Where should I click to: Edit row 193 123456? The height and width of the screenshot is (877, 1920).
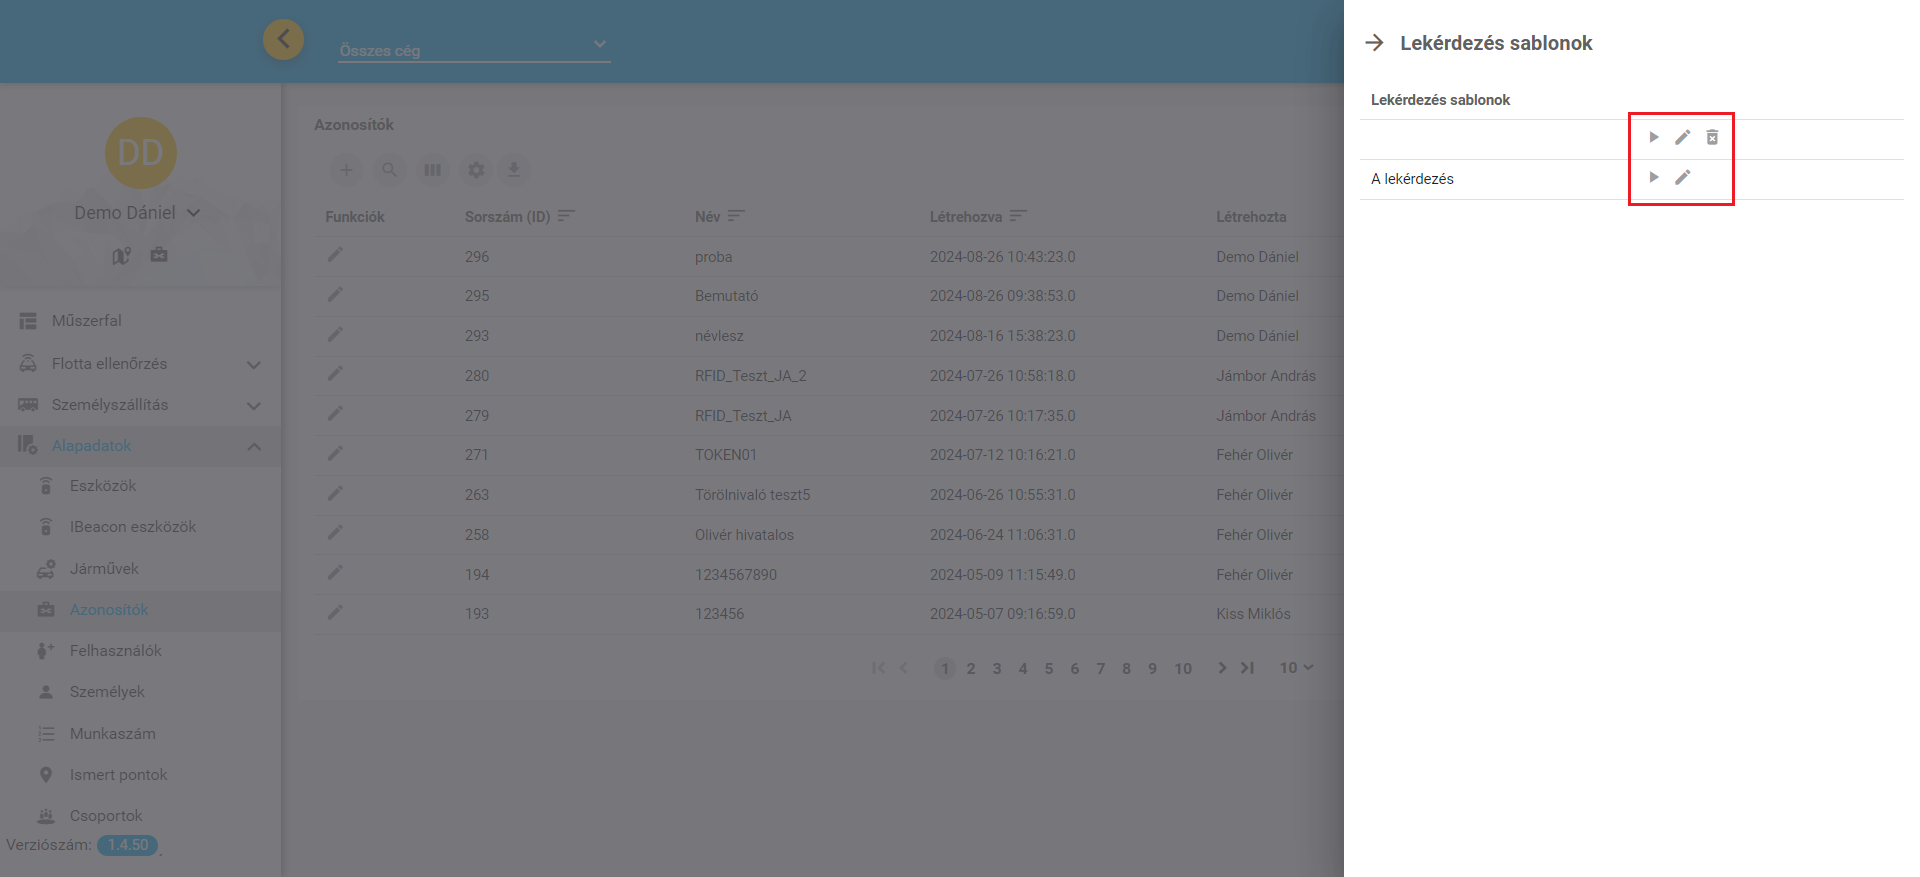click(x=335, y=612)
